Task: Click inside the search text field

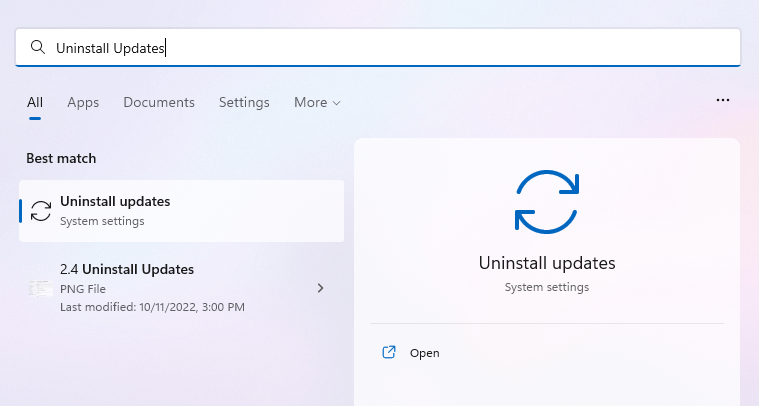Action: click(400, 47)
